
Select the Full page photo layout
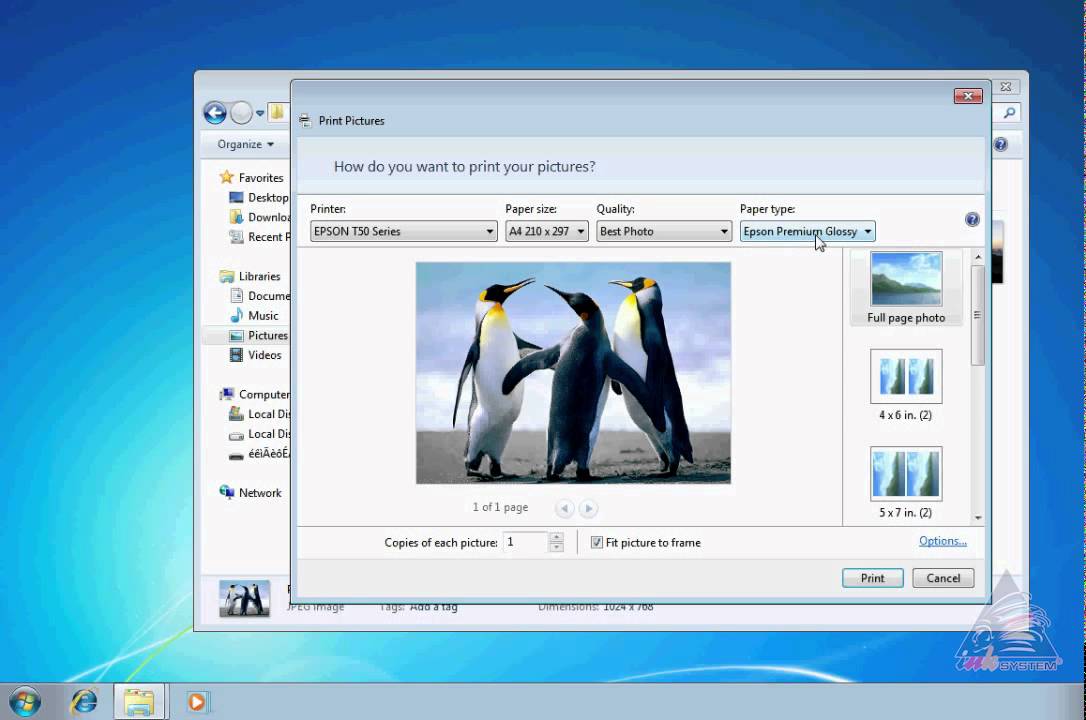point(906,288)
